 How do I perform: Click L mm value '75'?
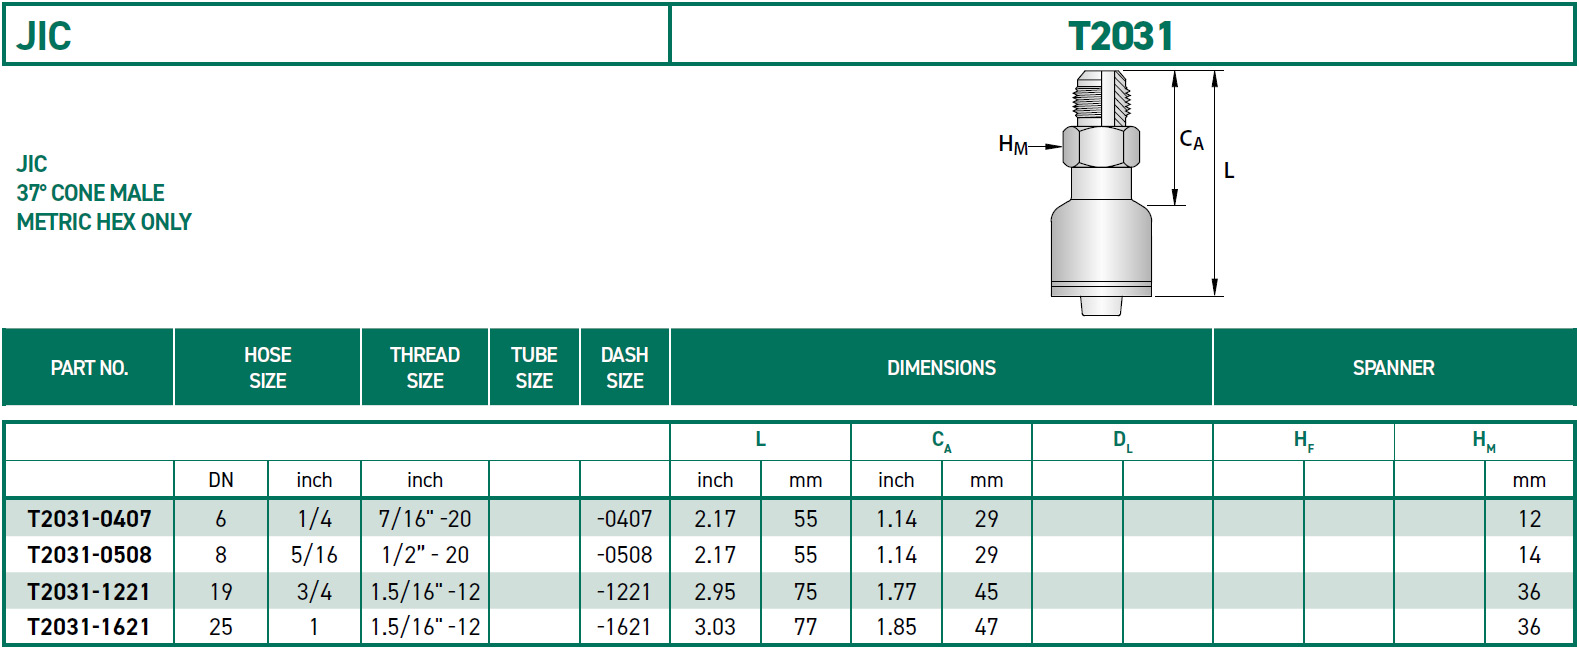[x=805, y=592]
